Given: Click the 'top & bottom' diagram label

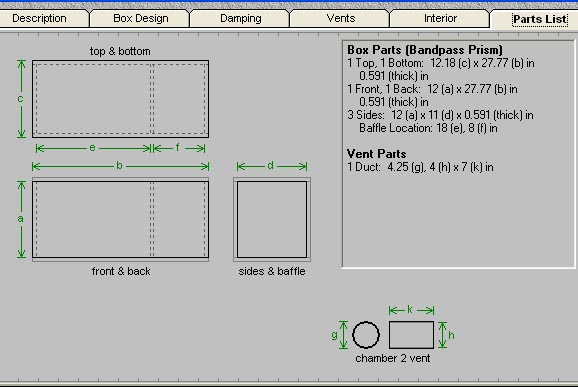Looking at the screenshot, I should [x=120, y=51].
